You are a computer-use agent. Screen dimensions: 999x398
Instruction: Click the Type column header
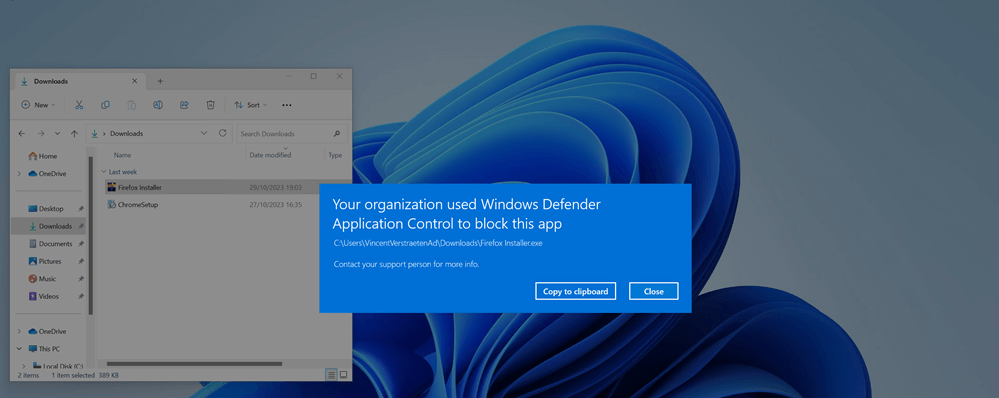pos(335,155)
